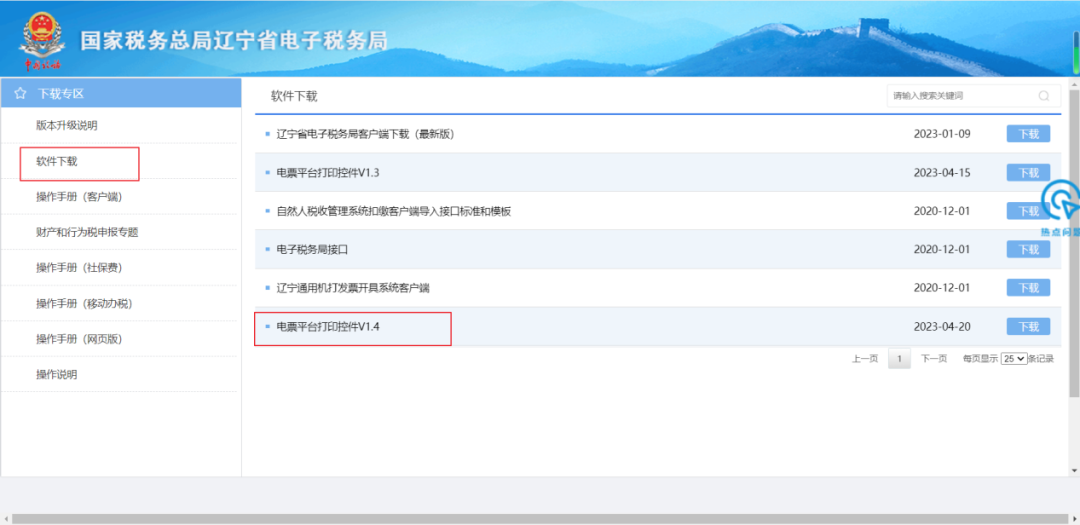
Task: Open 操作说明 sidebar item
Action: 56,375
